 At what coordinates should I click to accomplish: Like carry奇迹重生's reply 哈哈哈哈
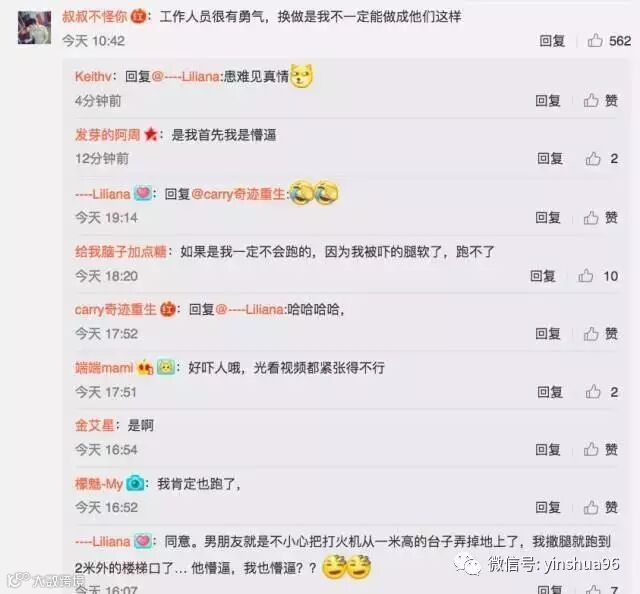pyautogui.click(x=591, y=334)
